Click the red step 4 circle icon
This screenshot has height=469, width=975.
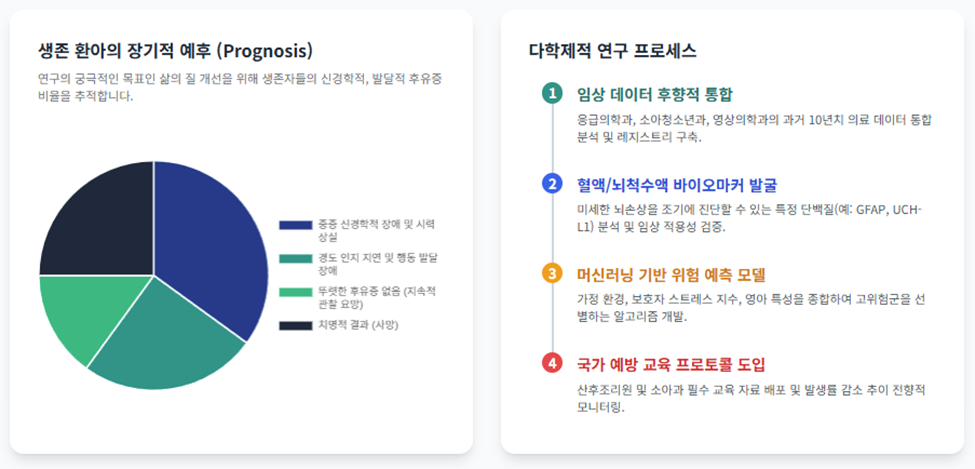[x=552, y=363]
